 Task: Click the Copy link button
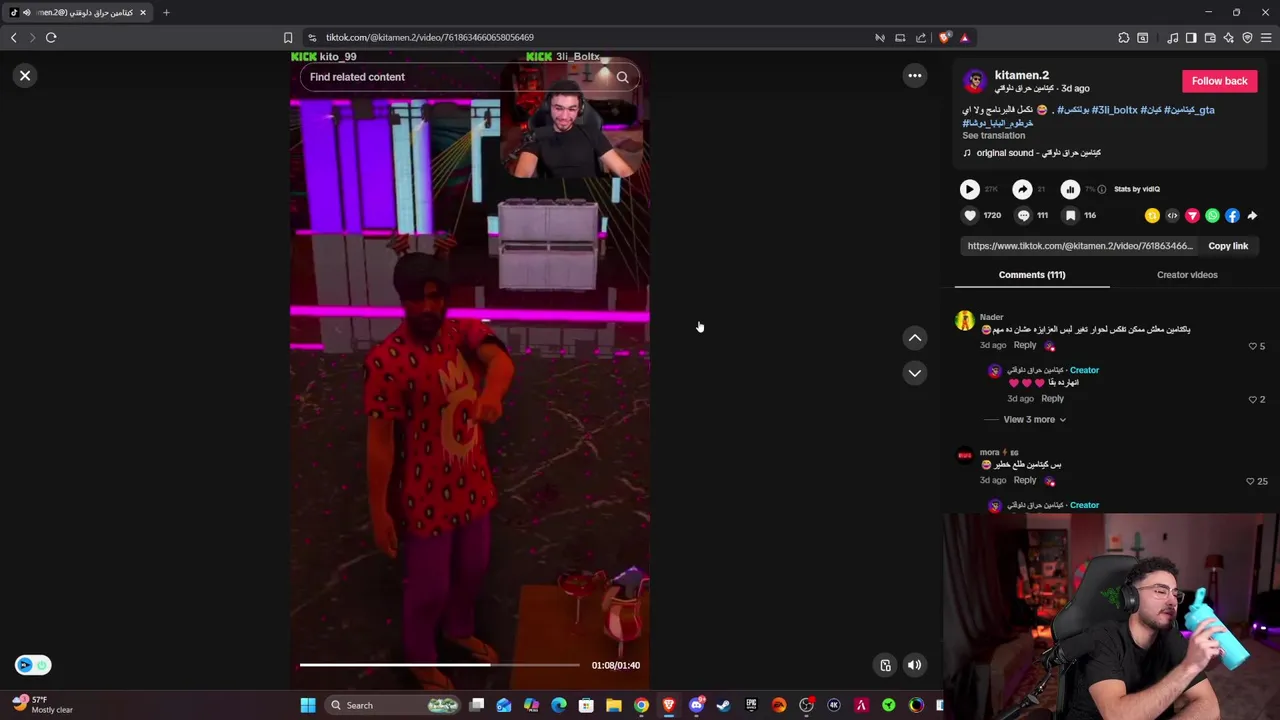click(1228, 246)
